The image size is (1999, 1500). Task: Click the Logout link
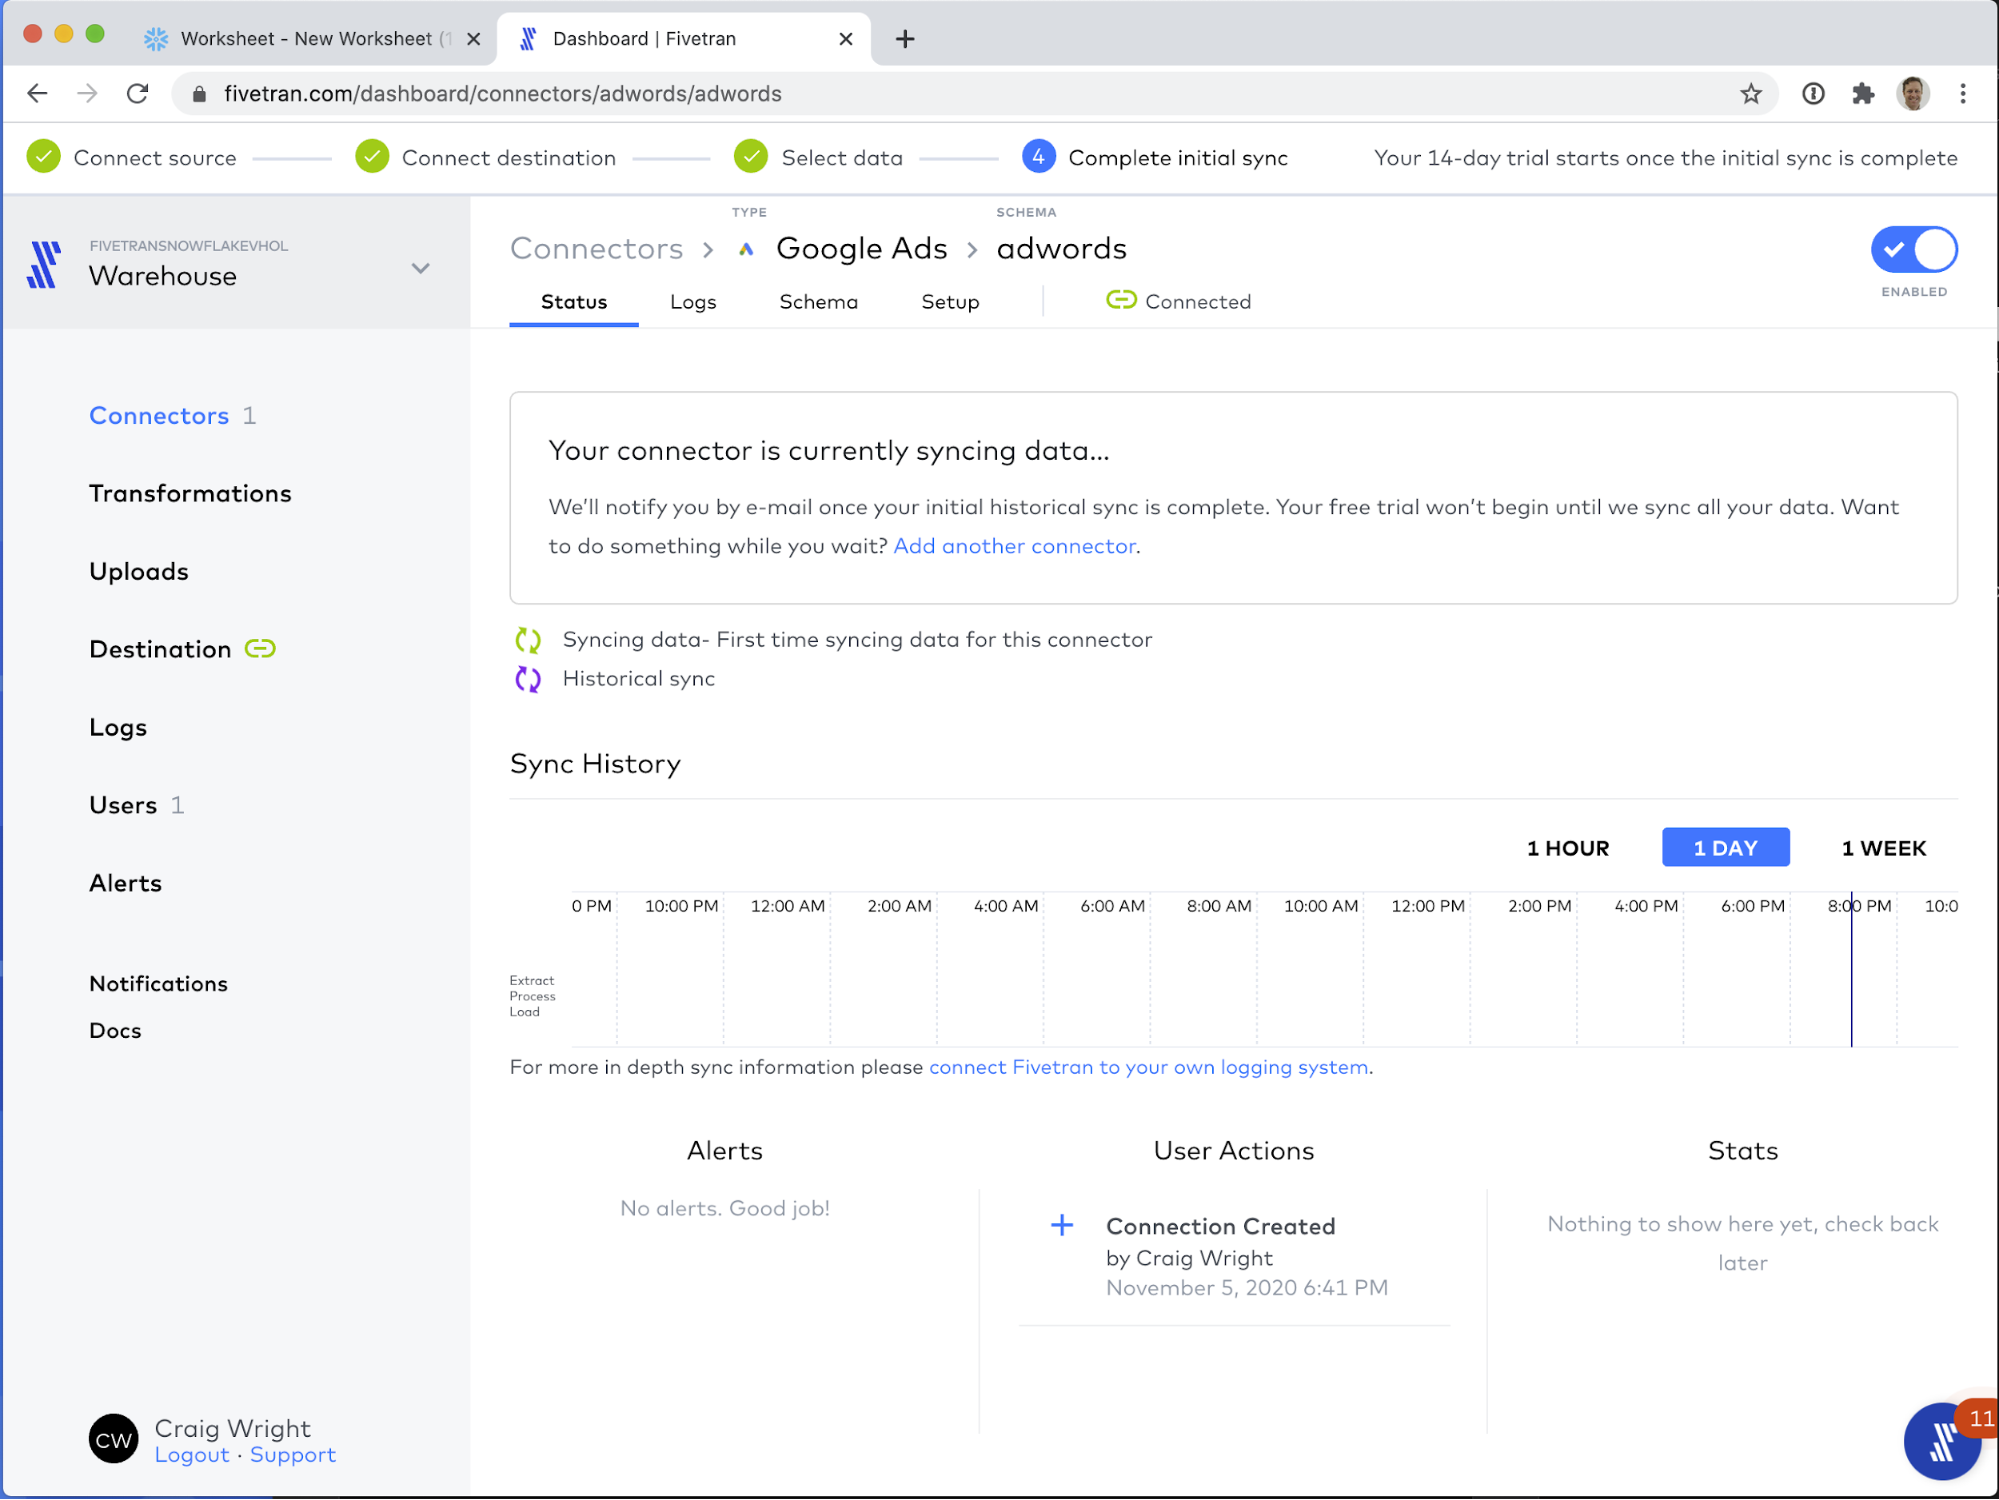click(192, 1455)
